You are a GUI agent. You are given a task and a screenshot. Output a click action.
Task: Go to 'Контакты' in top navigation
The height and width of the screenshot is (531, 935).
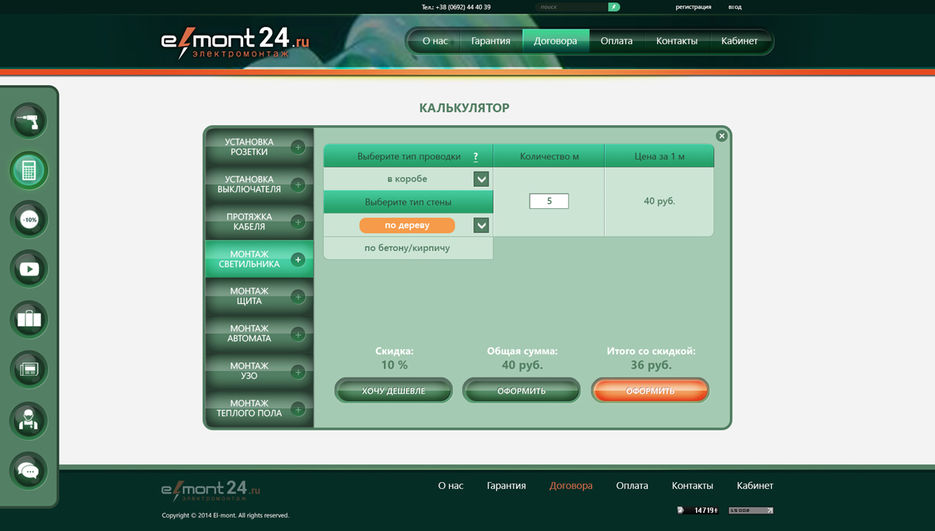pyautogui.click(x=677, y=42)
